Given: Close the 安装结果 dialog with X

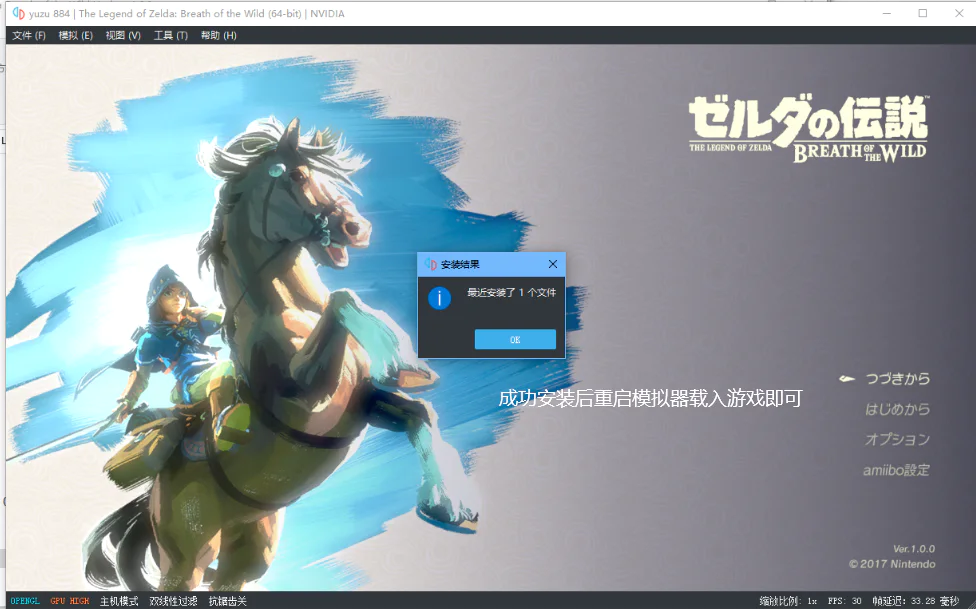Looking at the screenshot, I should coord(553,264).
